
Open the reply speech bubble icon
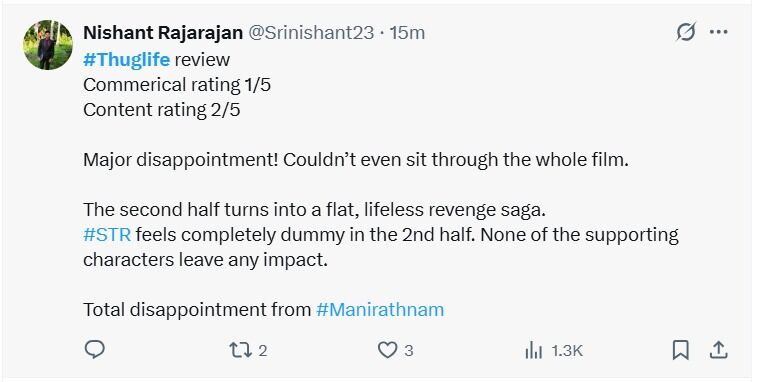95,350
